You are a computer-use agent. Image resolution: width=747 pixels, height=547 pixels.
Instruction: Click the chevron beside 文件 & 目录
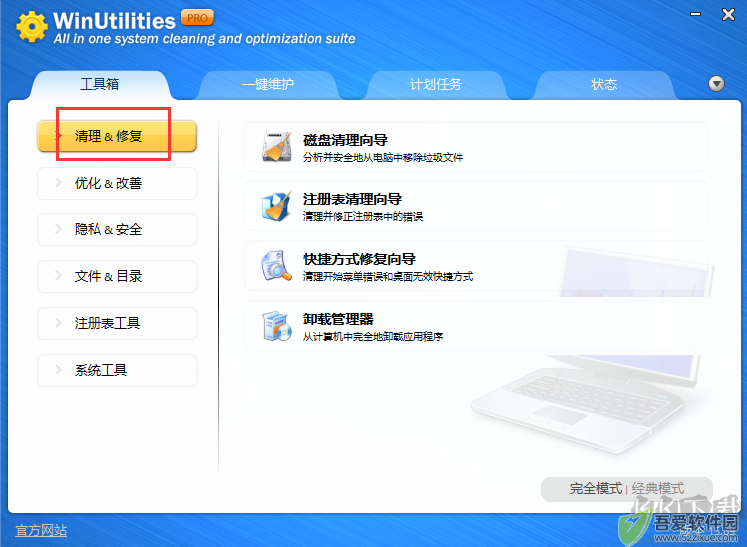tap(58, 275)
